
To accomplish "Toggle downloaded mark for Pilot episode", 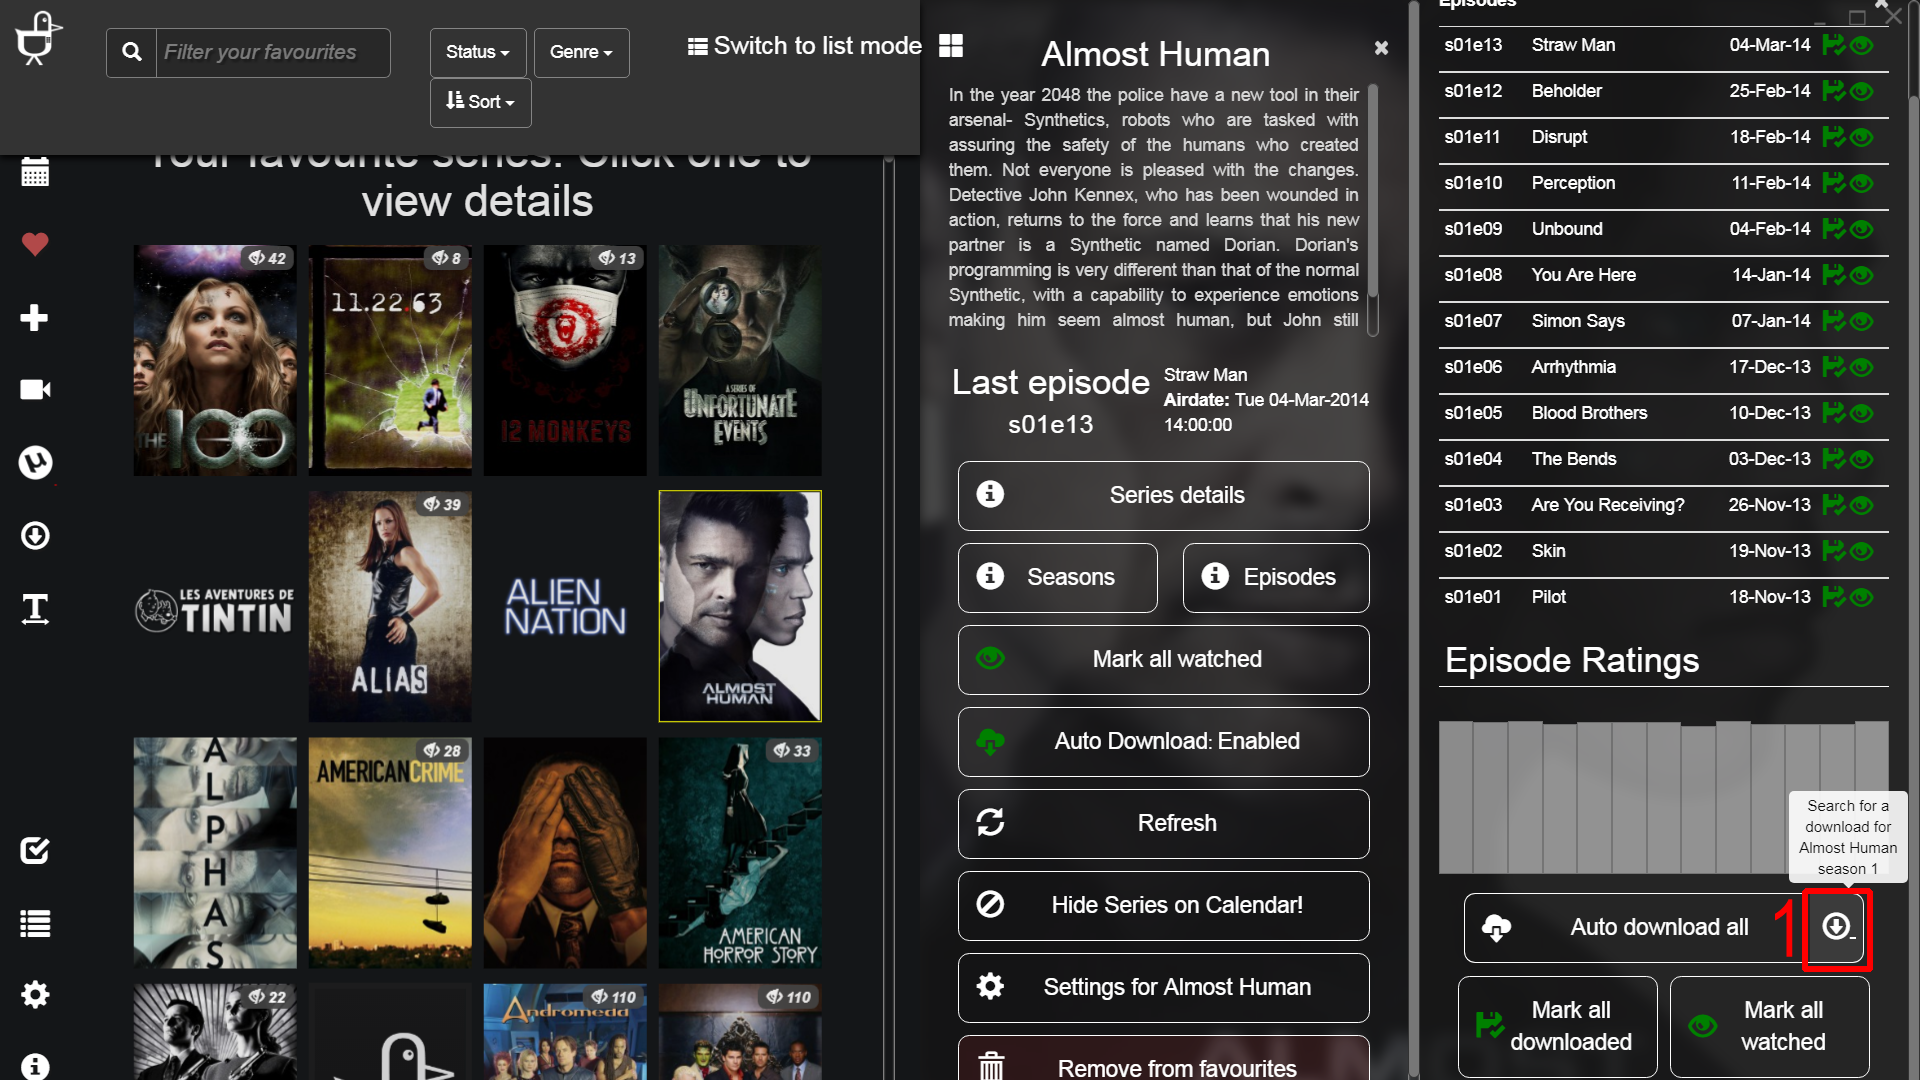I will [x=1832, y=597].
